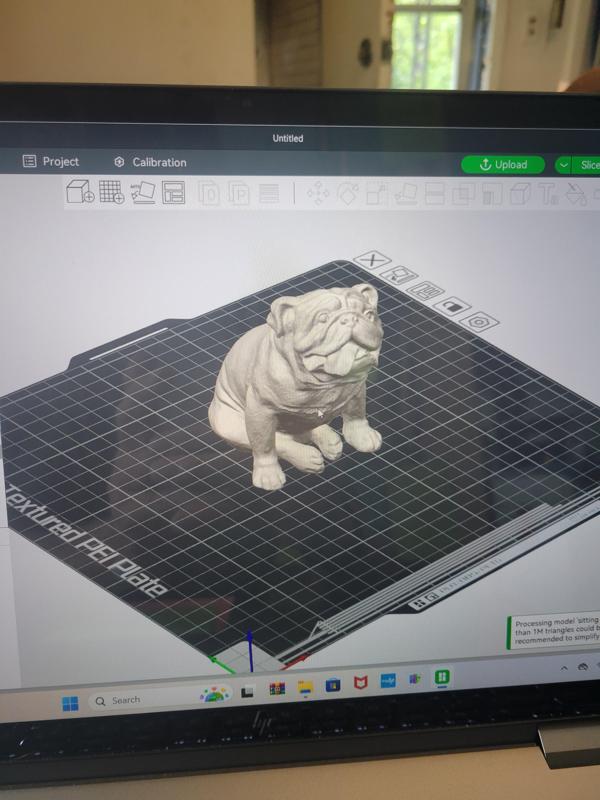Screen dimensions: 600x800
Task: Arrange all objects using the toolbar icon
Action: click(173, 193)
